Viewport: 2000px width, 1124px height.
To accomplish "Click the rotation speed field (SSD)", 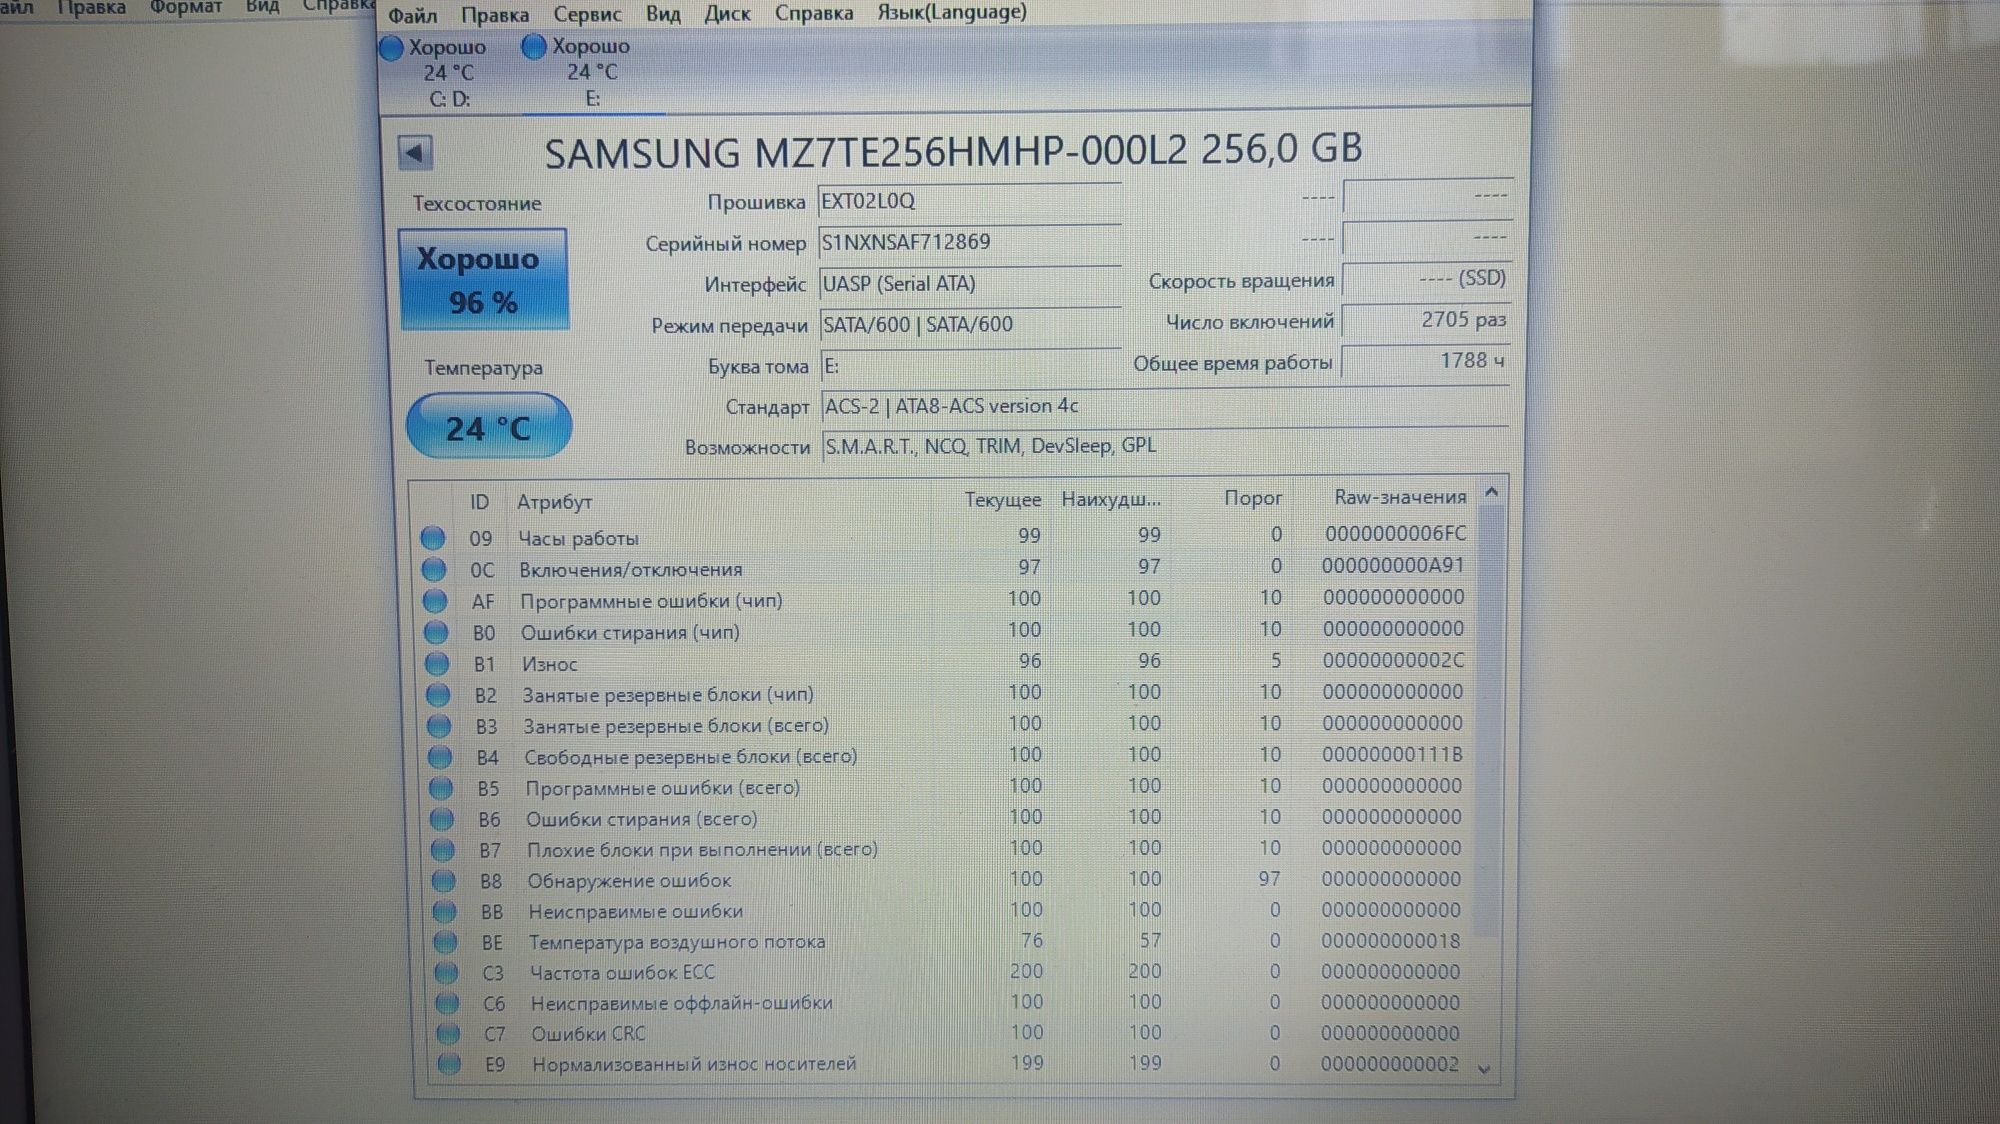I will (x=1426, y=279).
